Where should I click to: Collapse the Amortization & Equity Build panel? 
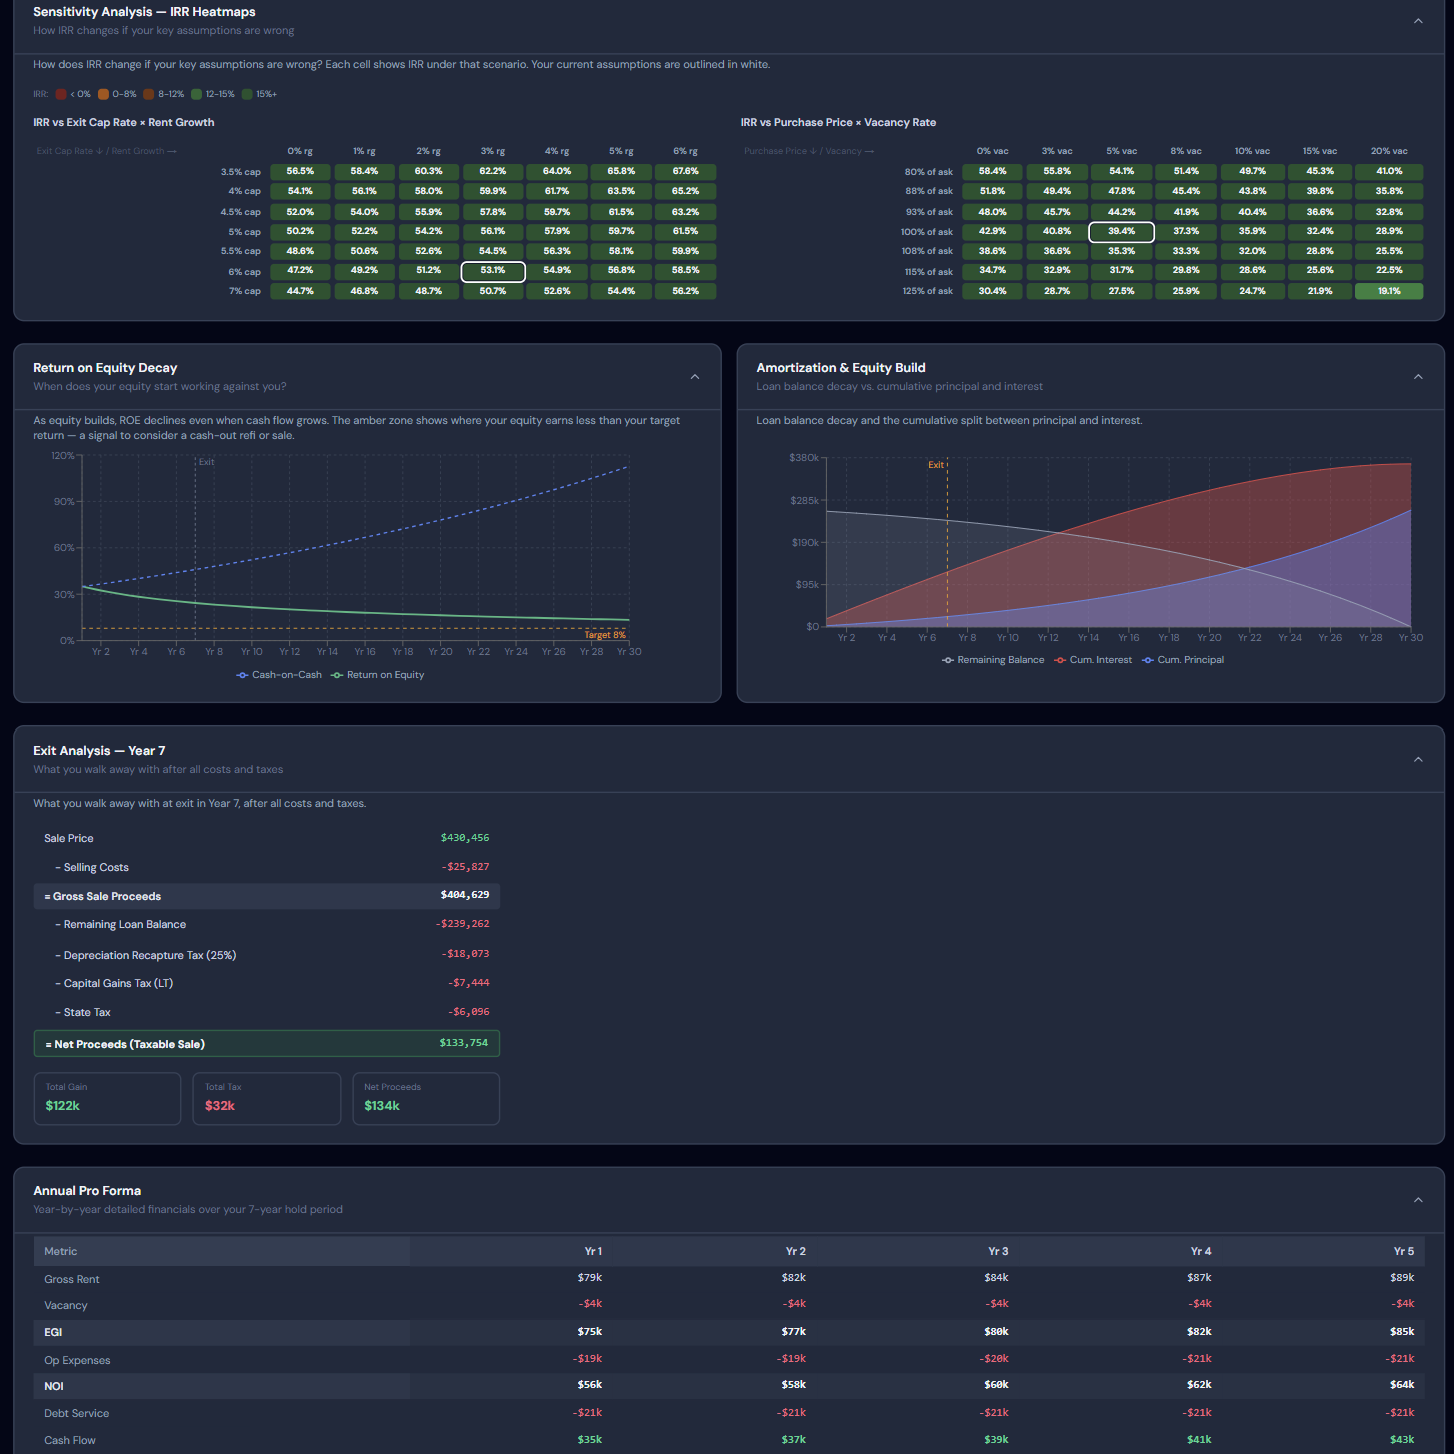tap(1417, 377)
